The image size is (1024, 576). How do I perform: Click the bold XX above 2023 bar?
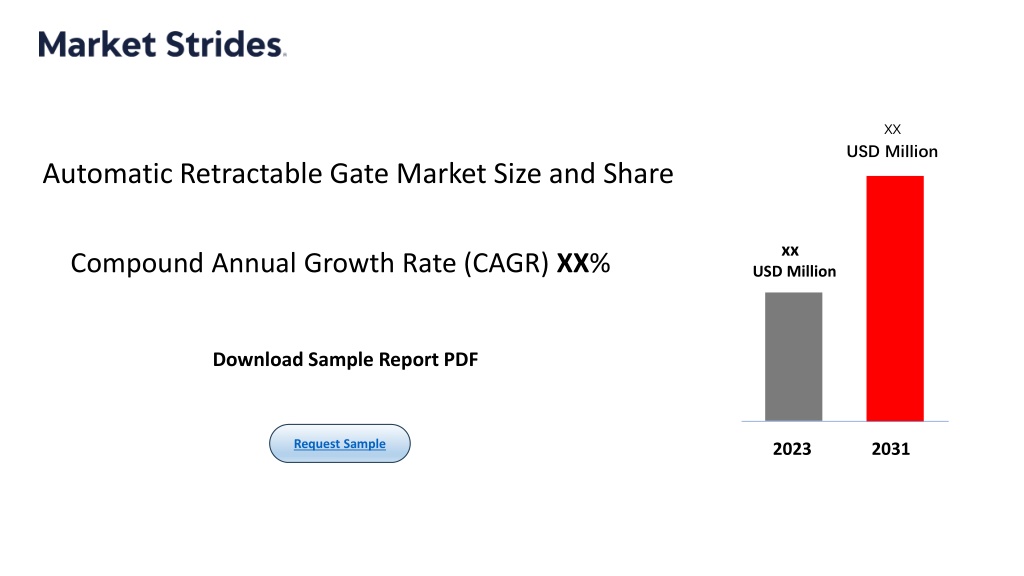pos(790,251)
